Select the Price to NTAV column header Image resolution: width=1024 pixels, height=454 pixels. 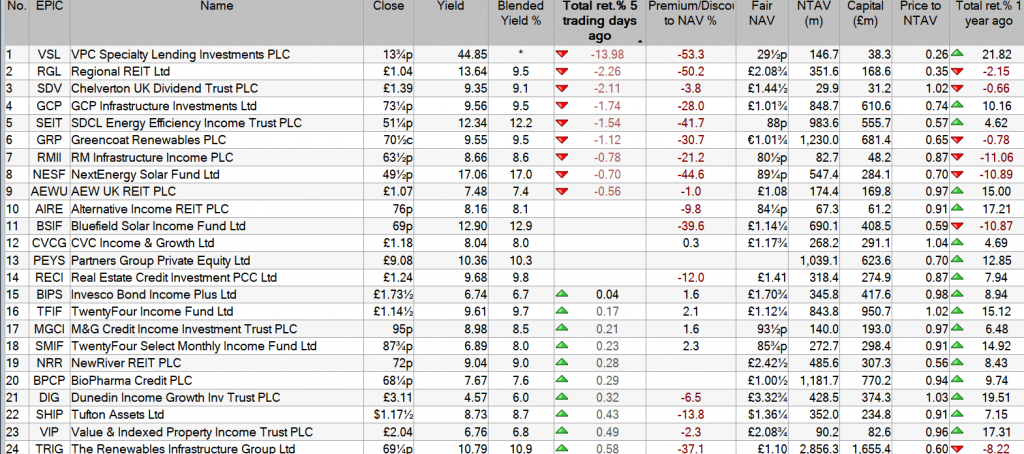[921, 14]
